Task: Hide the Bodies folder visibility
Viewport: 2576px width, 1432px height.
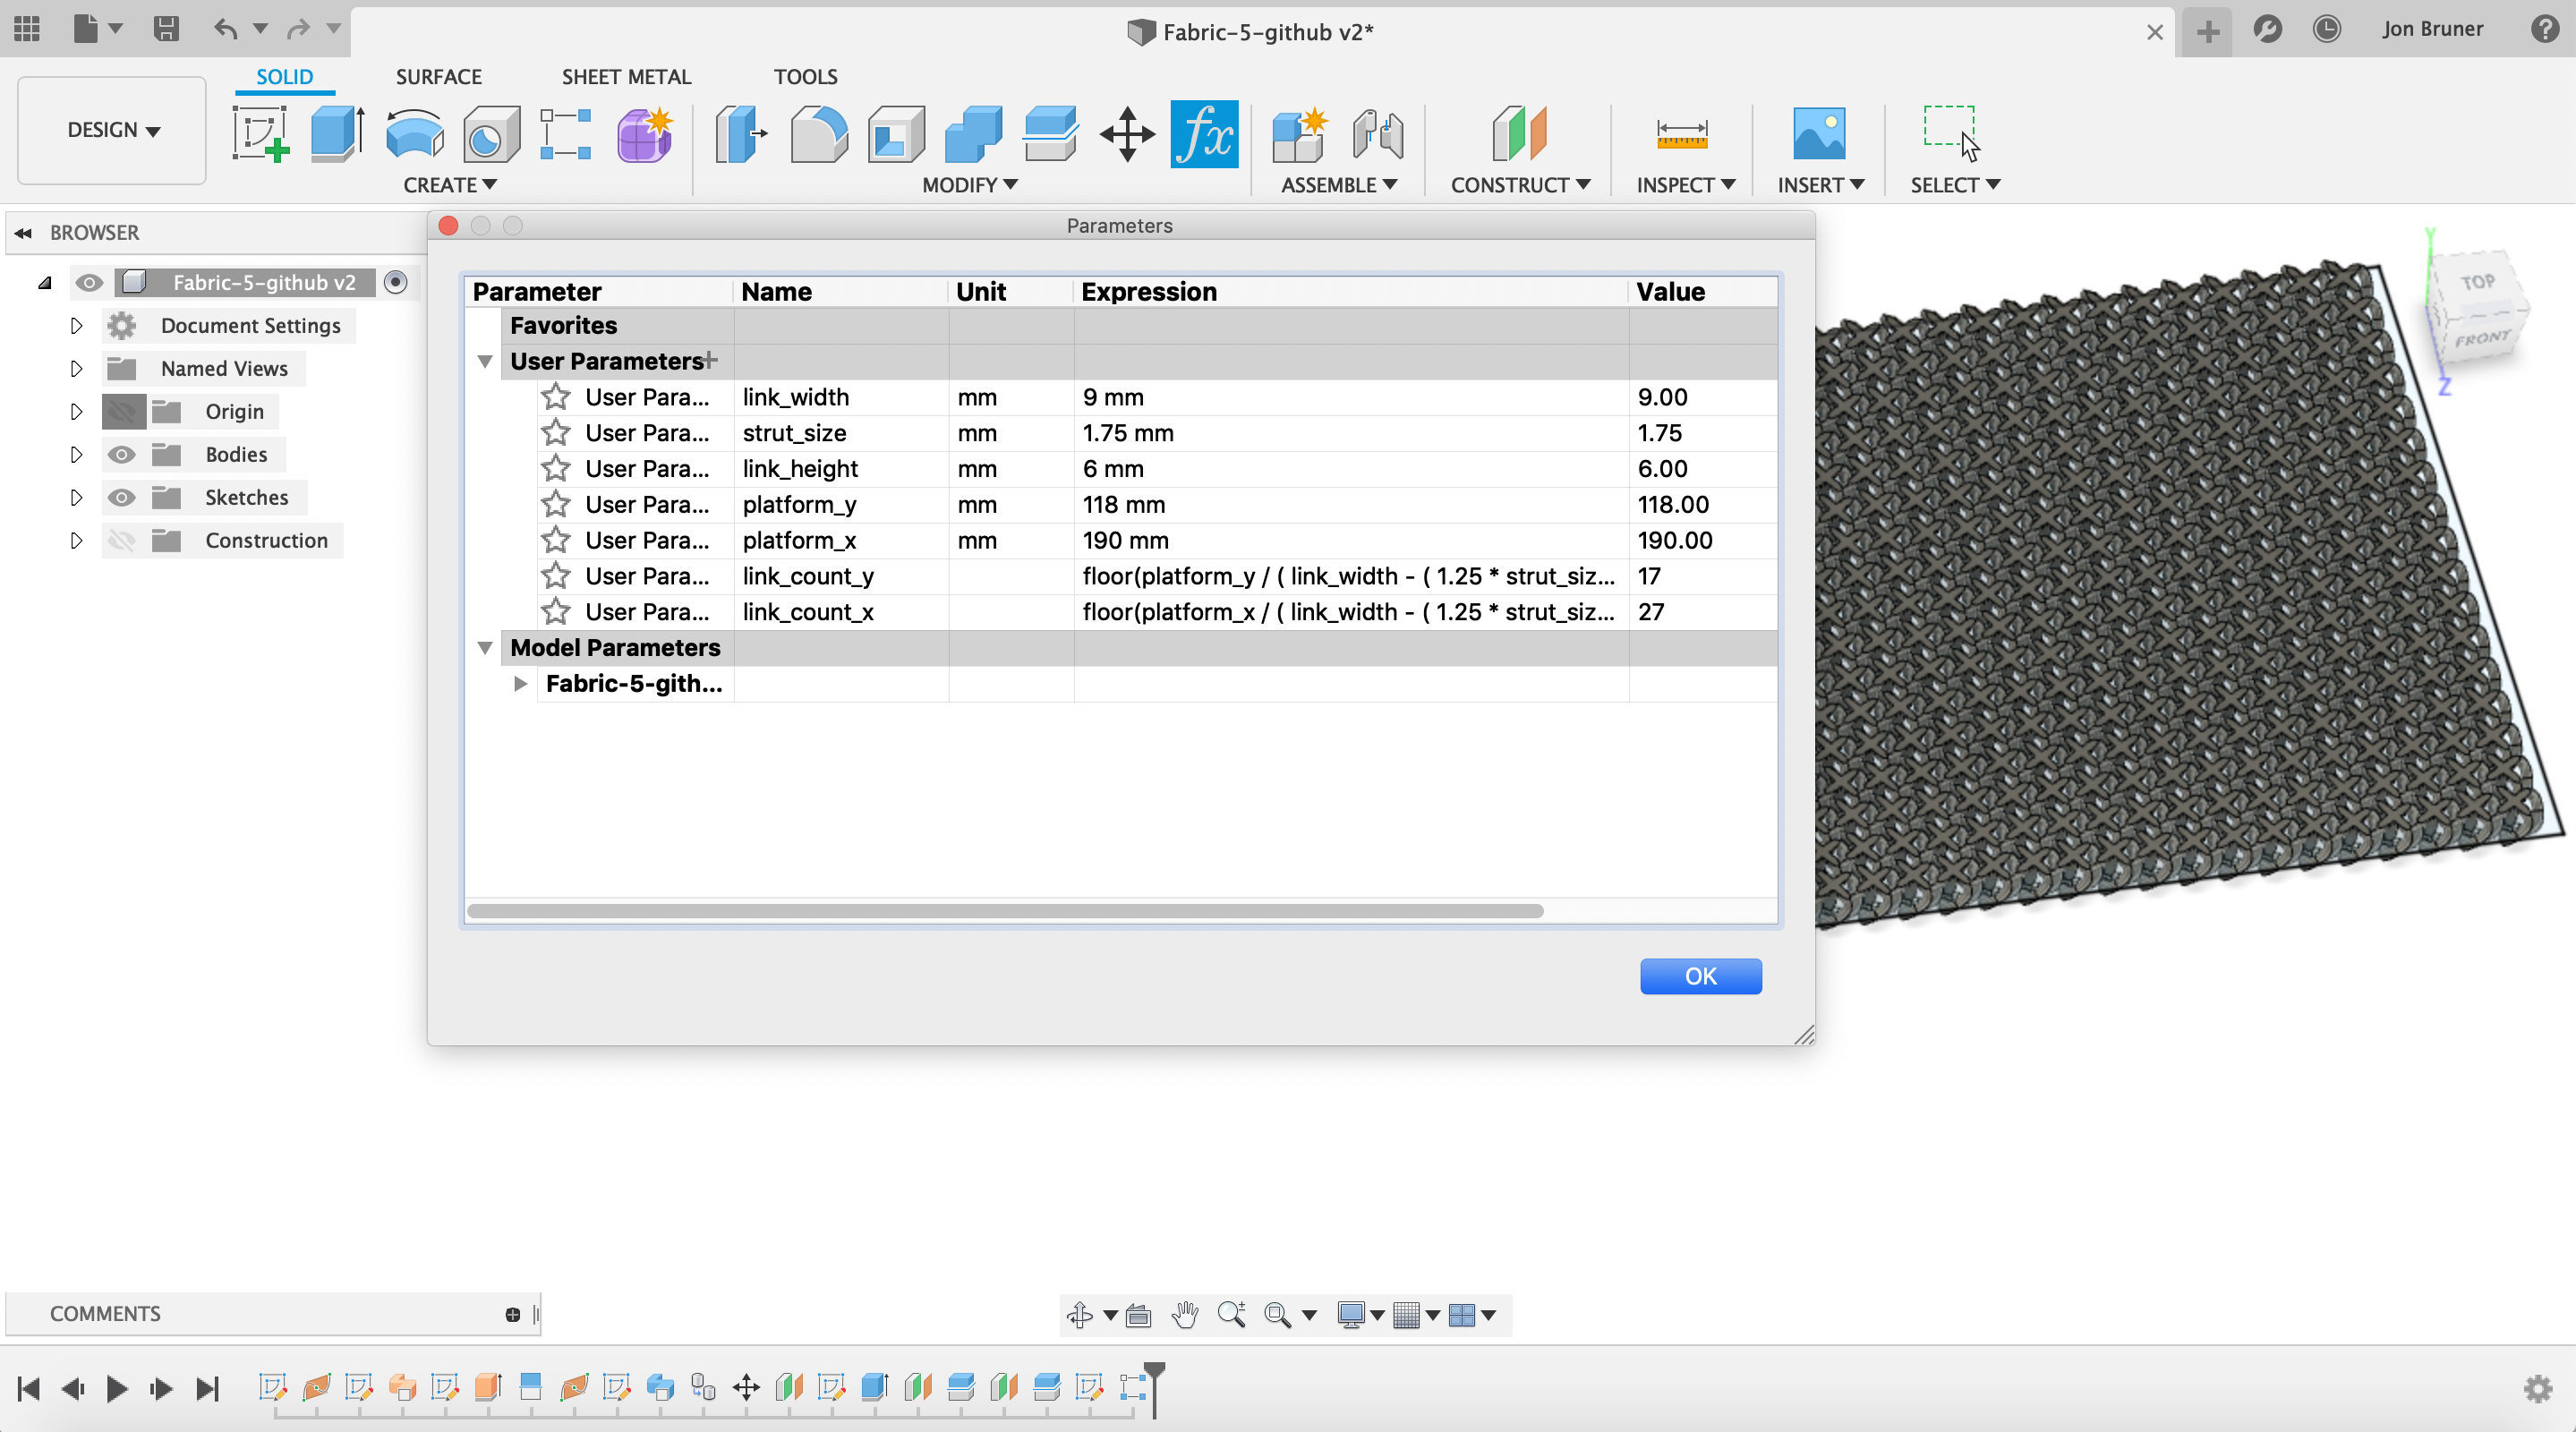Action: click(122, 455)
